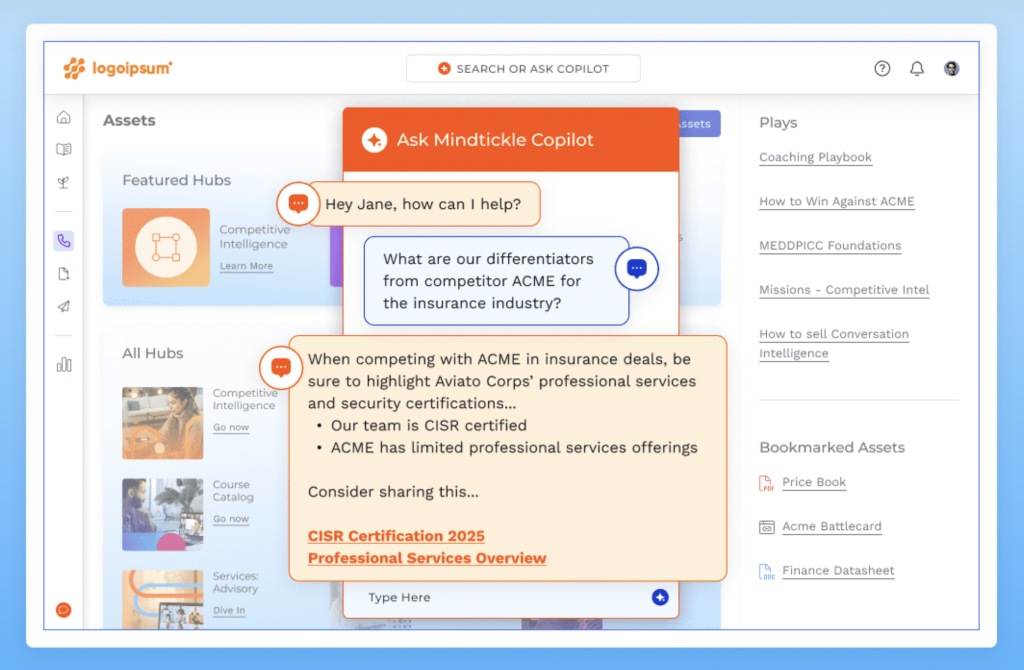The height and width of the screenshot is (670, 1024).
Task: Click the blue send button in chat input
Action: point(660,597)
